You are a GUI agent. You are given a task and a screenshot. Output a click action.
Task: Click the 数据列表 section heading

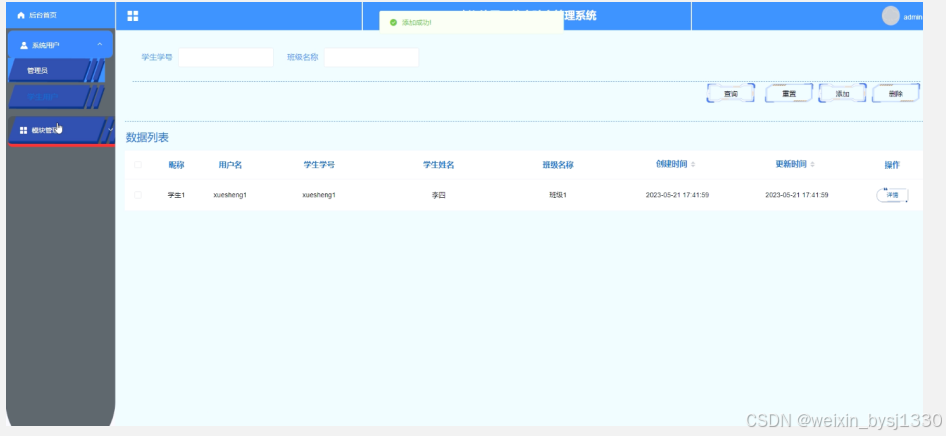click(147, 137)
